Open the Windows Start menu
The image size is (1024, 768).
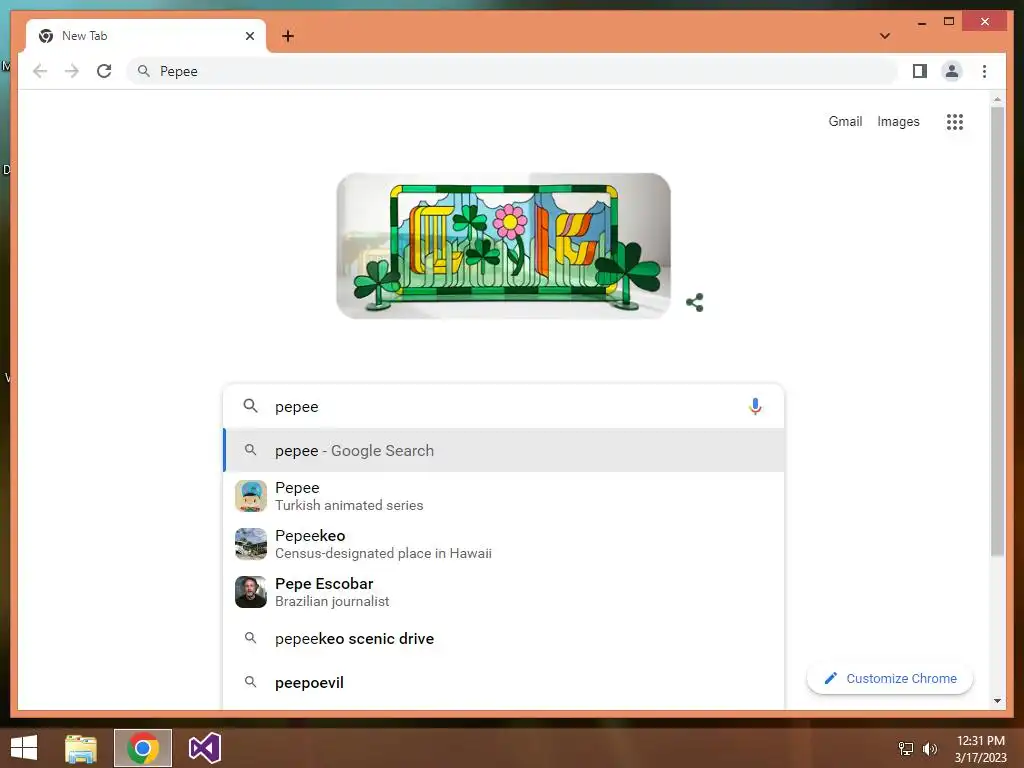[24, 748]
